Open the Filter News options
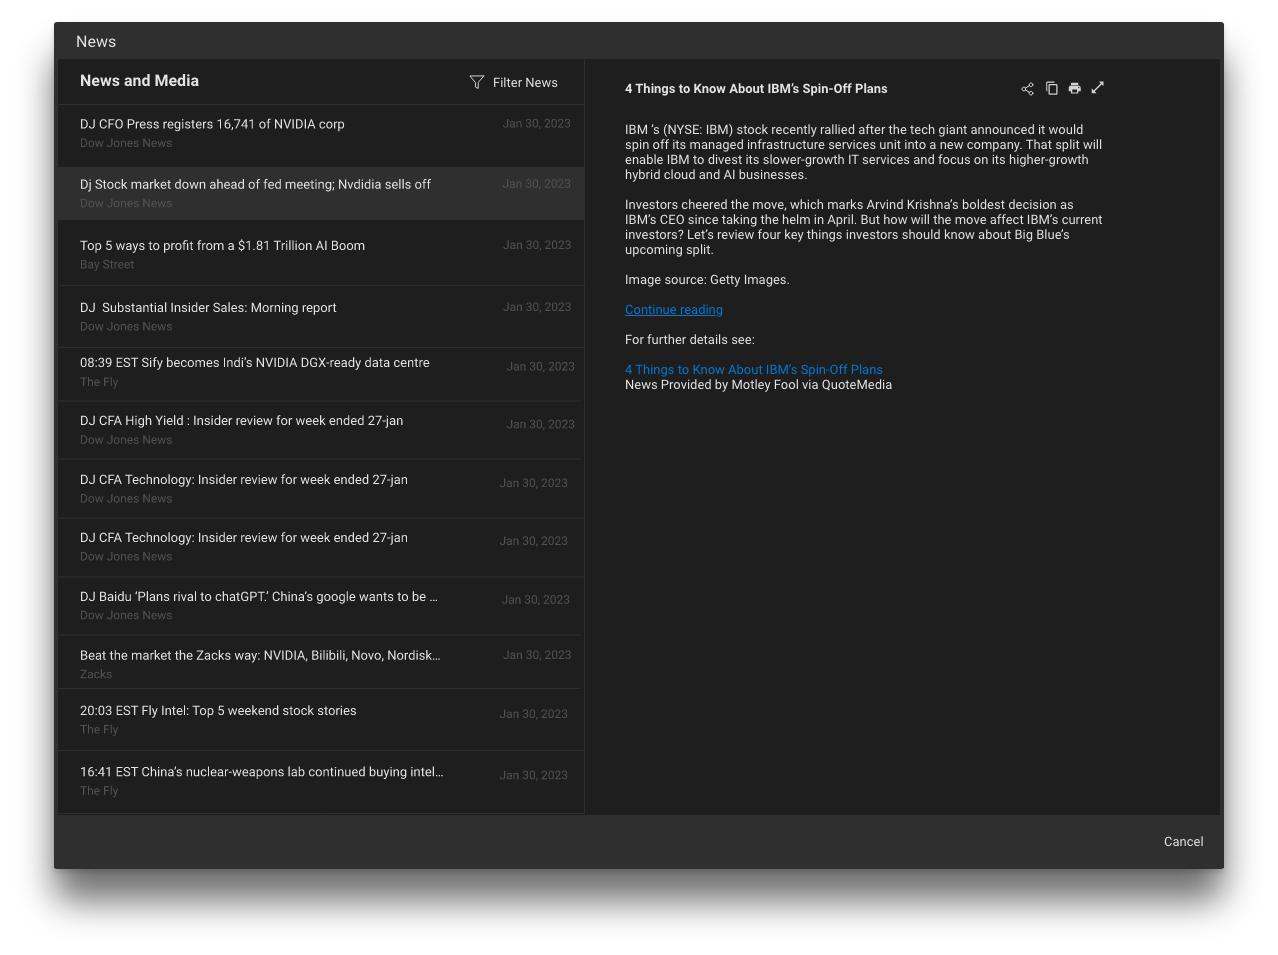The width and height of the screenshot is (1278, 955). [524, 83]
